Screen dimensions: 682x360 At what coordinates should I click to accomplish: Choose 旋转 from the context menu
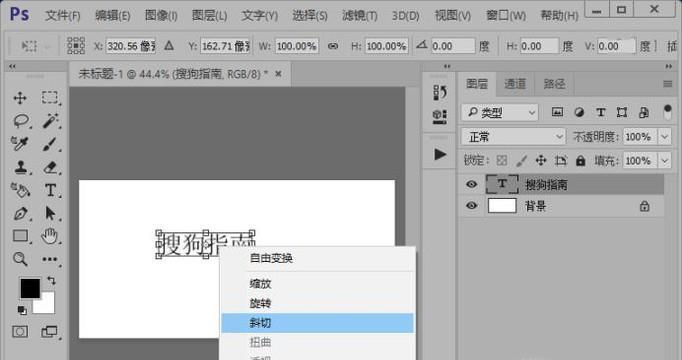click(x=318, y=303)
